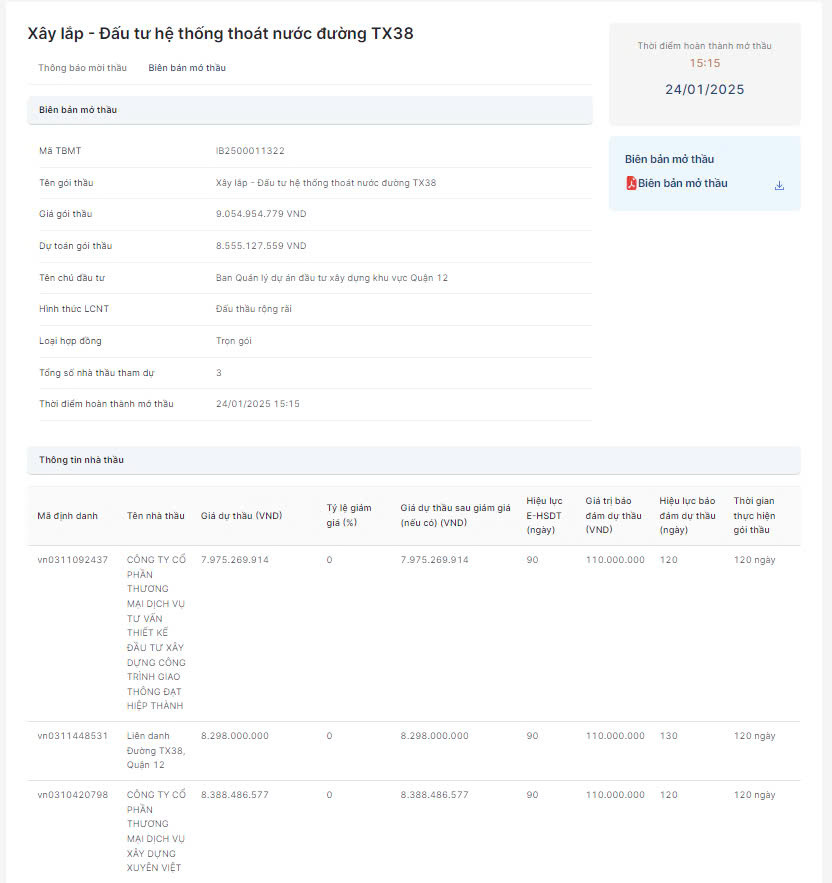This screenshot has width=832, height=883.
Task: Click the Giá dự thầu (VND) column header
Action: (241, 516)
